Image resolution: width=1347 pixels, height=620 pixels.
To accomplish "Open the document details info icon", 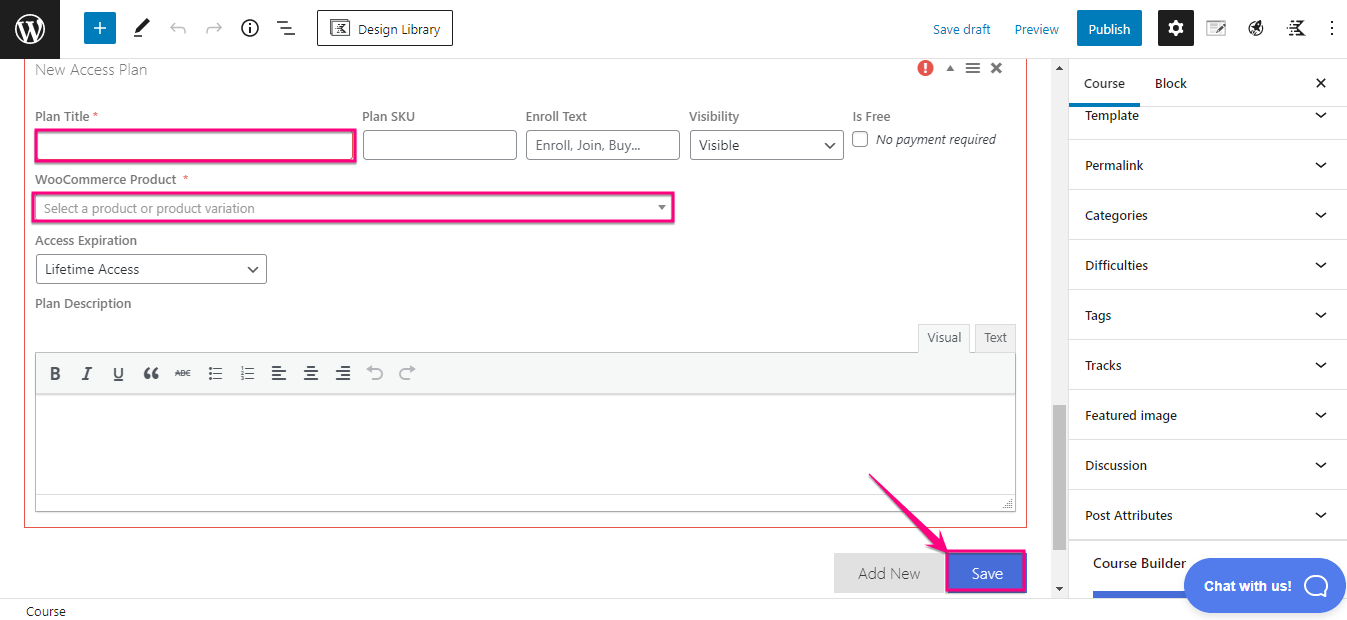I will [x=249, y=28].
